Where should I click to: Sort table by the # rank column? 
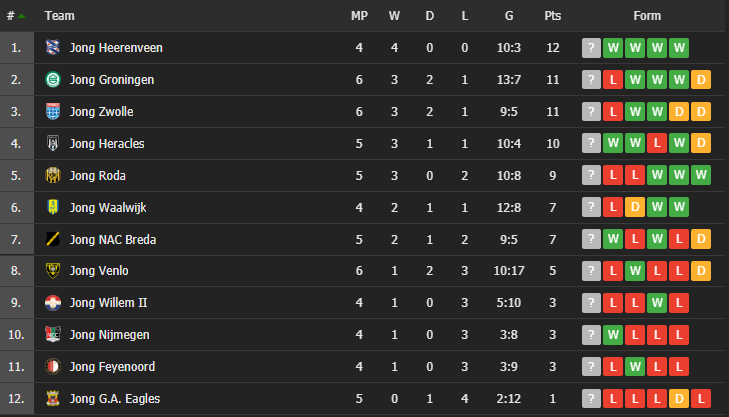(16, 16)
